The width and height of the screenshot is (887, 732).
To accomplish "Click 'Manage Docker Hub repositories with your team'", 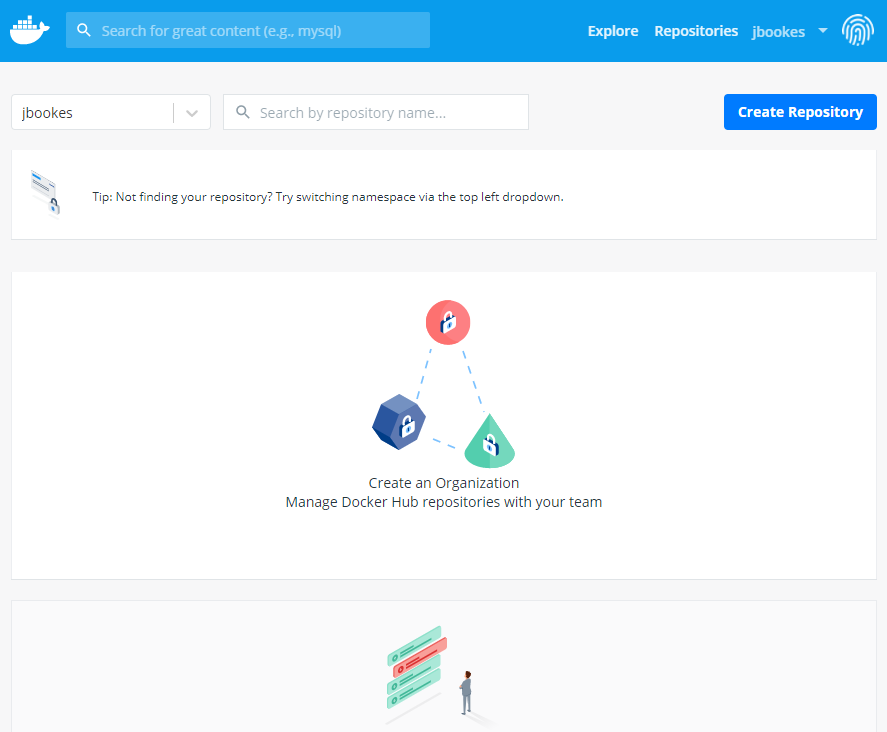I will [x=444, y=502].
